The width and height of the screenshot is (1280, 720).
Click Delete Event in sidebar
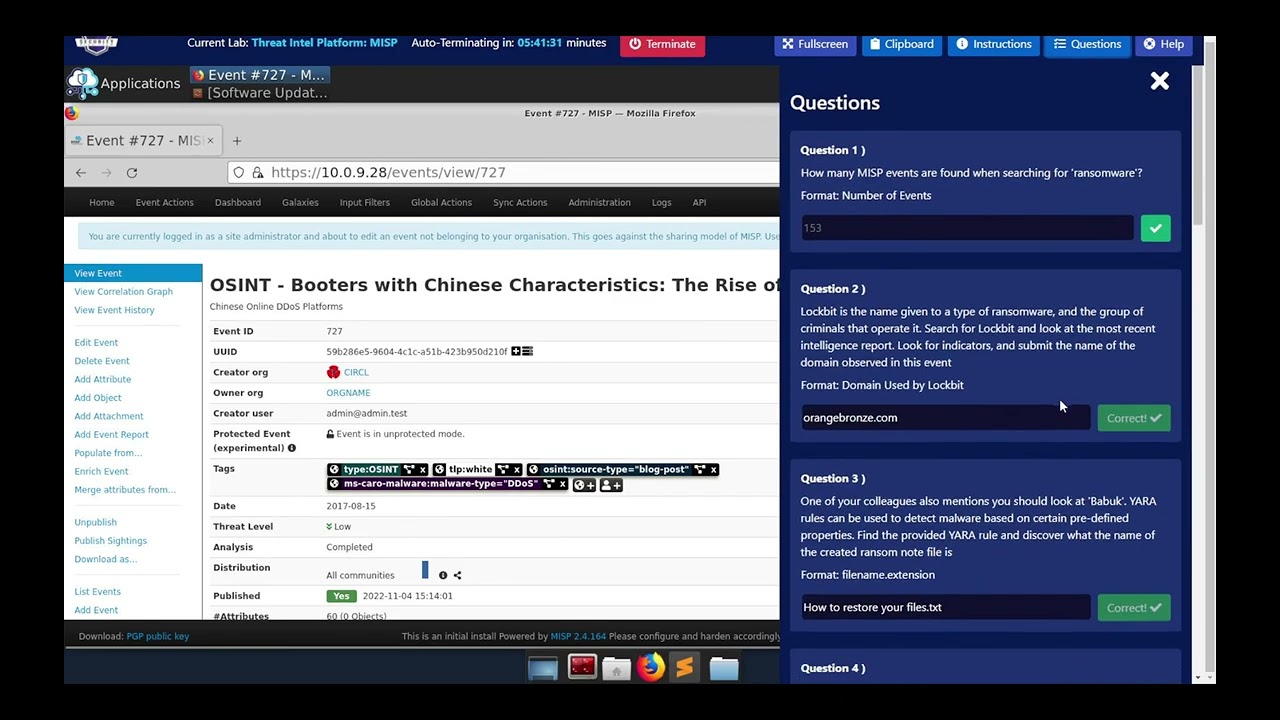[102, 361]
